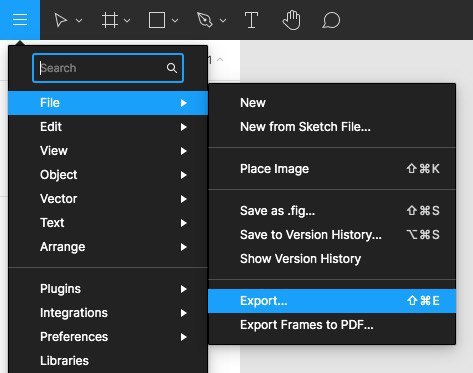Click the magnifier icon in Search

click(x=172, y=68)
